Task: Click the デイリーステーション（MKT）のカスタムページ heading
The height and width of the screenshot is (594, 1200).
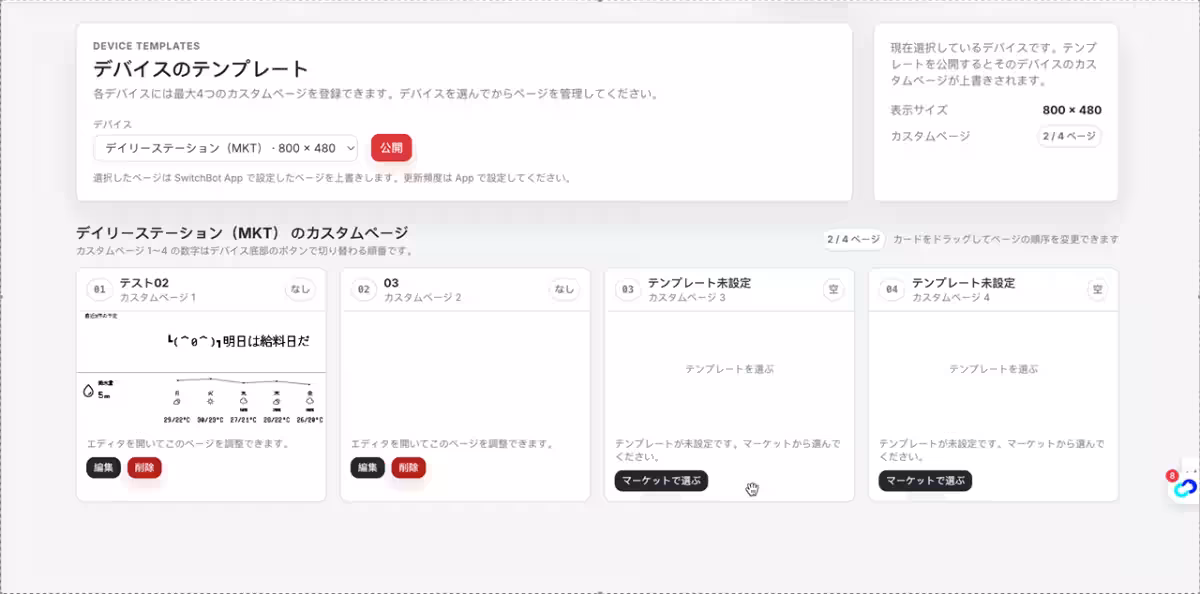Action: (x=242, y=233)
